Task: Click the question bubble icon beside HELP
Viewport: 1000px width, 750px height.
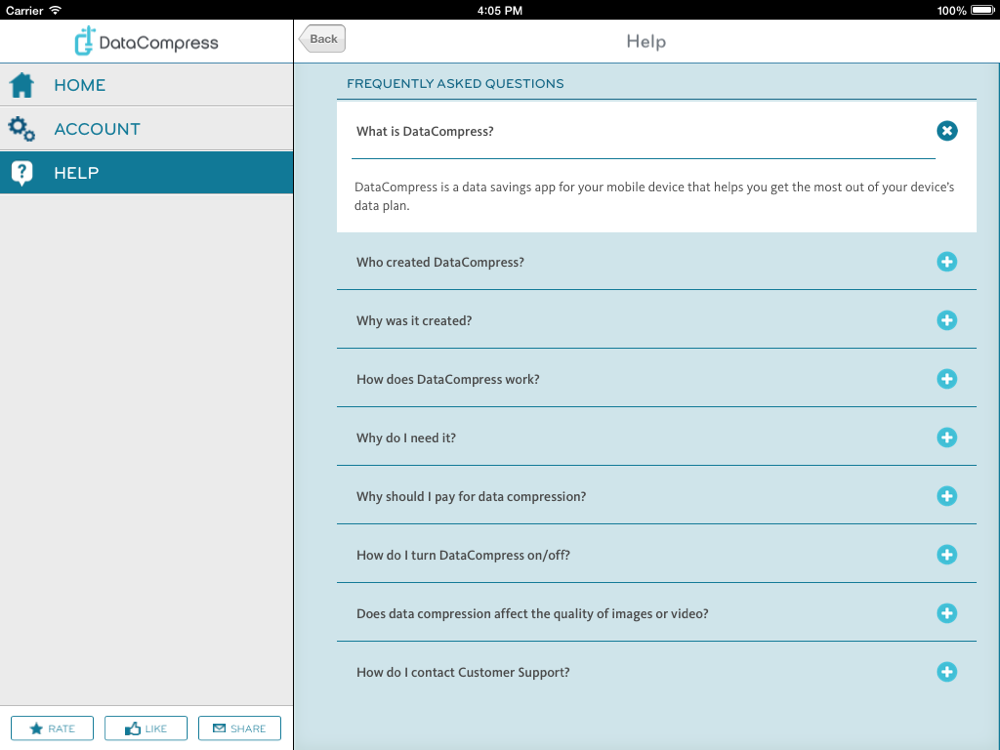Action: click(x=22, y=173)
